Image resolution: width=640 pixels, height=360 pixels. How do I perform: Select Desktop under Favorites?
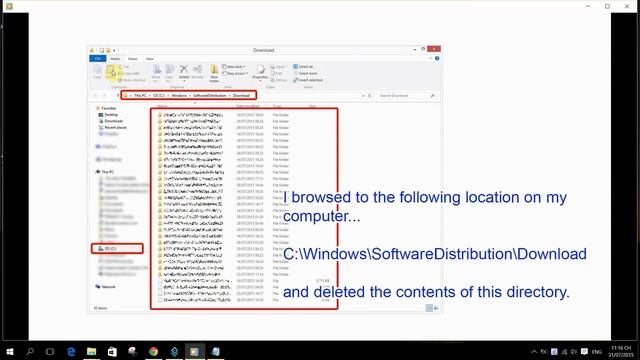click(x=109, y=115)
